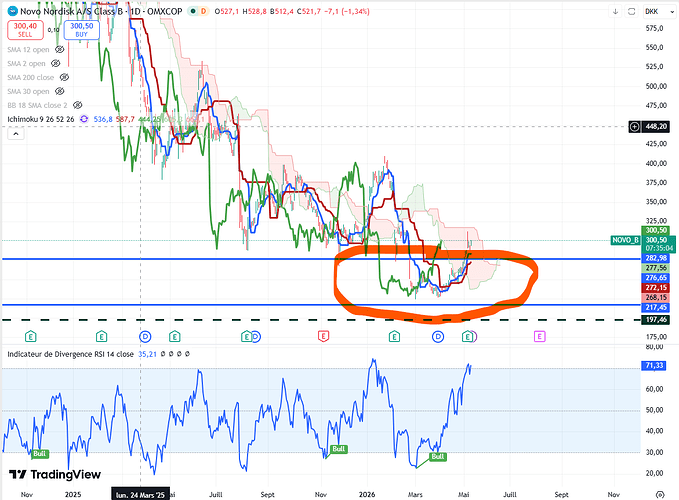This screenshot has width=679, height=500.
Task: Click the auto-fit frame icon next to DKK
Action: coord(631,12)
